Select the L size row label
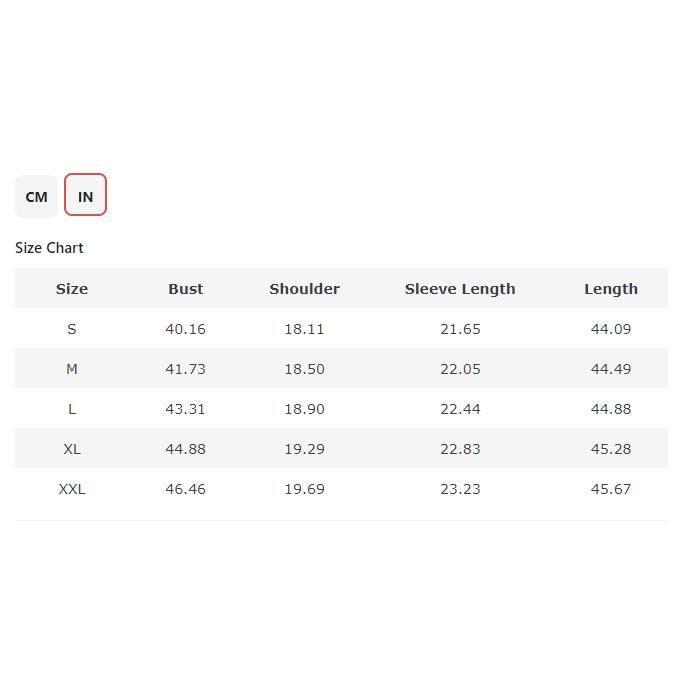 (x=72, y=409)
